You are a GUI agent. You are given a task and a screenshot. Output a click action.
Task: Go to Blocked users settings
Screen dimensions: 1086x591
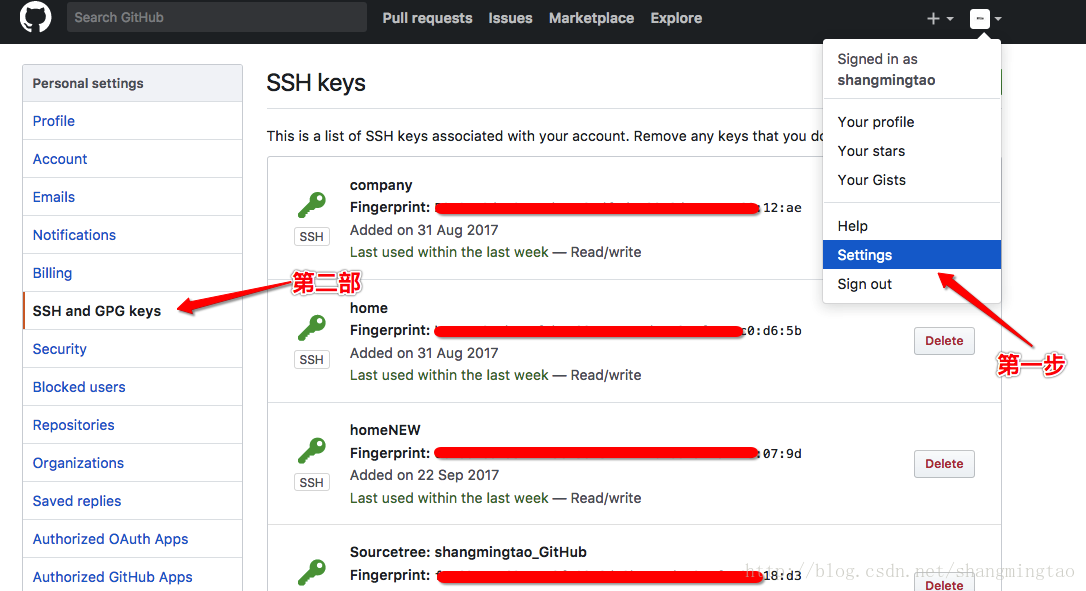tap(132, 387)
